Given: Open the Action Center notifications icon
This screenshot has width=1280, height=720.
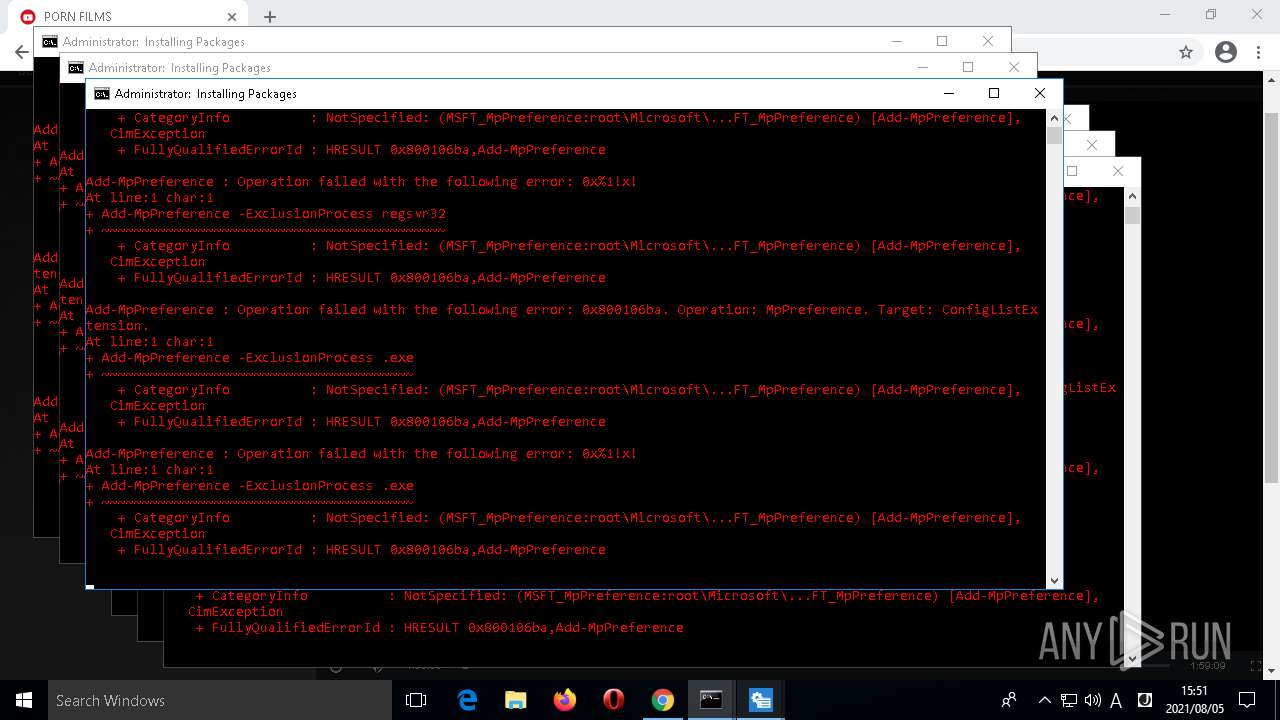Looking at the screenshot, I should pos(1246,700).
